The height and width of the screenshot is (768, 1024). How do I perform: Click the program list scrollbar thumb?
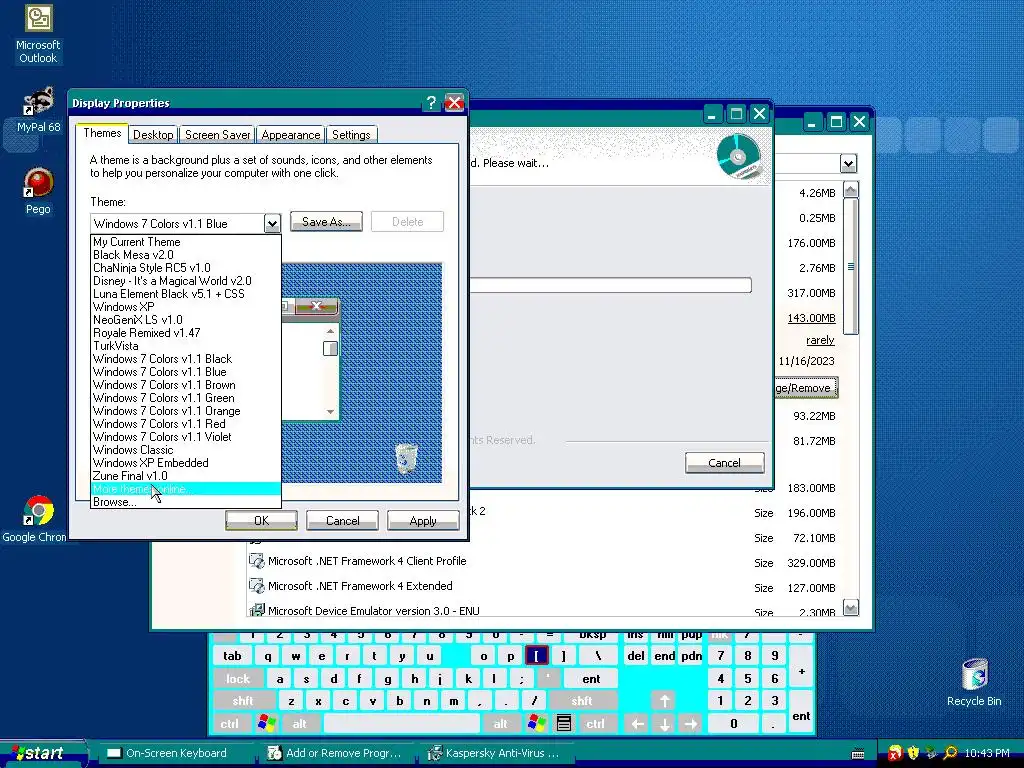[851, 266]
